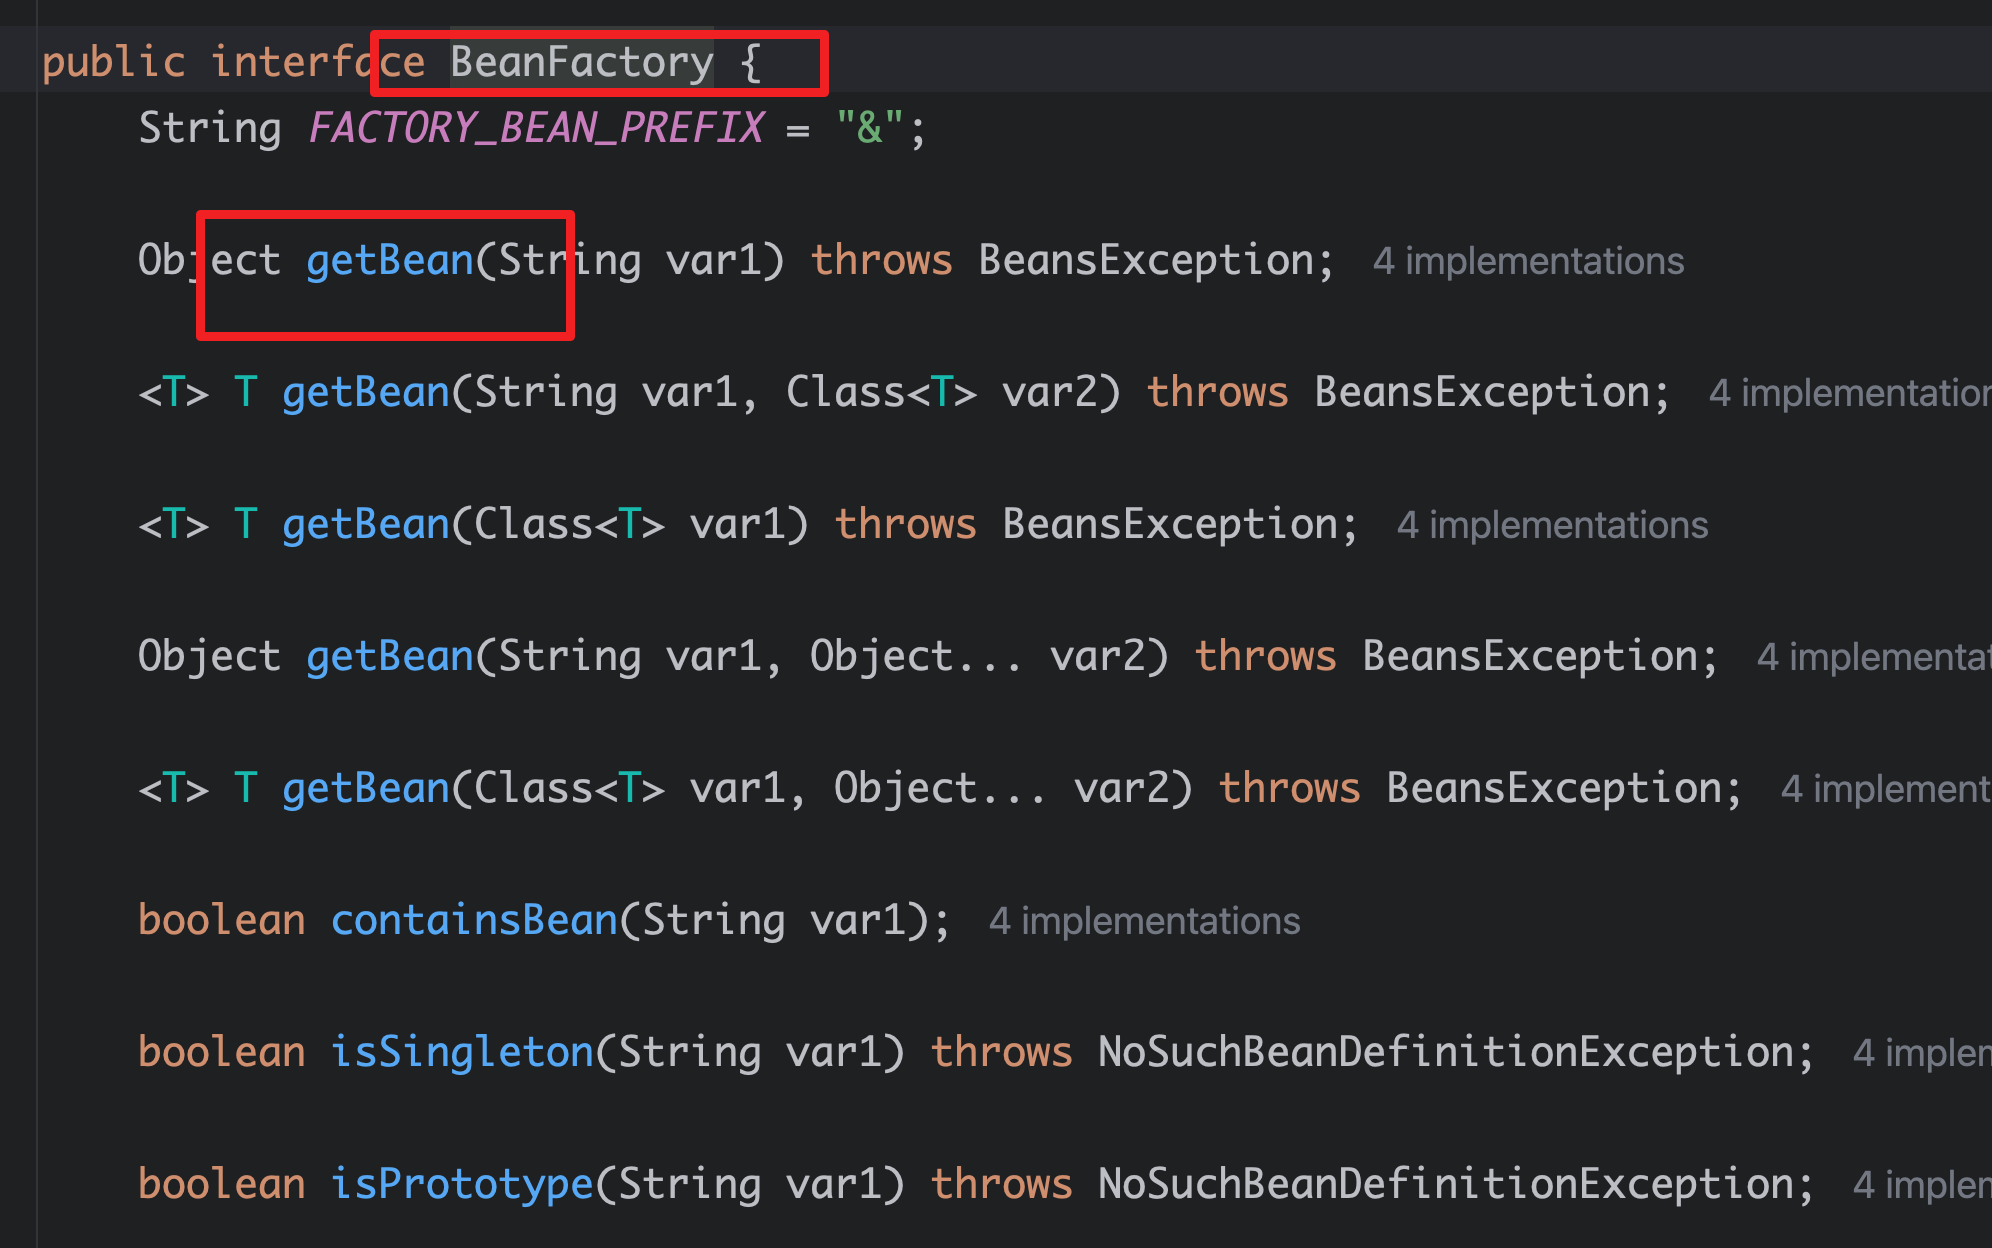This screenshot has height=1248, width=1992.
Task: Click getBean(Class<T> var1) method name
Action: (x=366, y=524)
